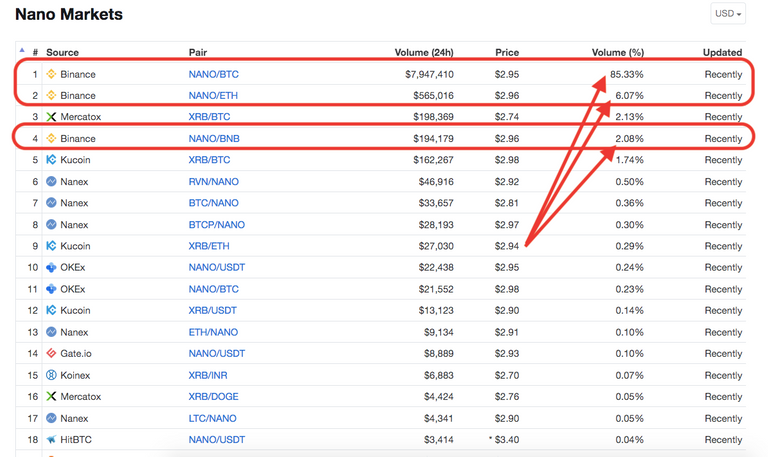This screenshot has width=768, height=457.
Task: Click Kucoin logo in row 5
Action: pyautogui.click(x=51, y=160)
